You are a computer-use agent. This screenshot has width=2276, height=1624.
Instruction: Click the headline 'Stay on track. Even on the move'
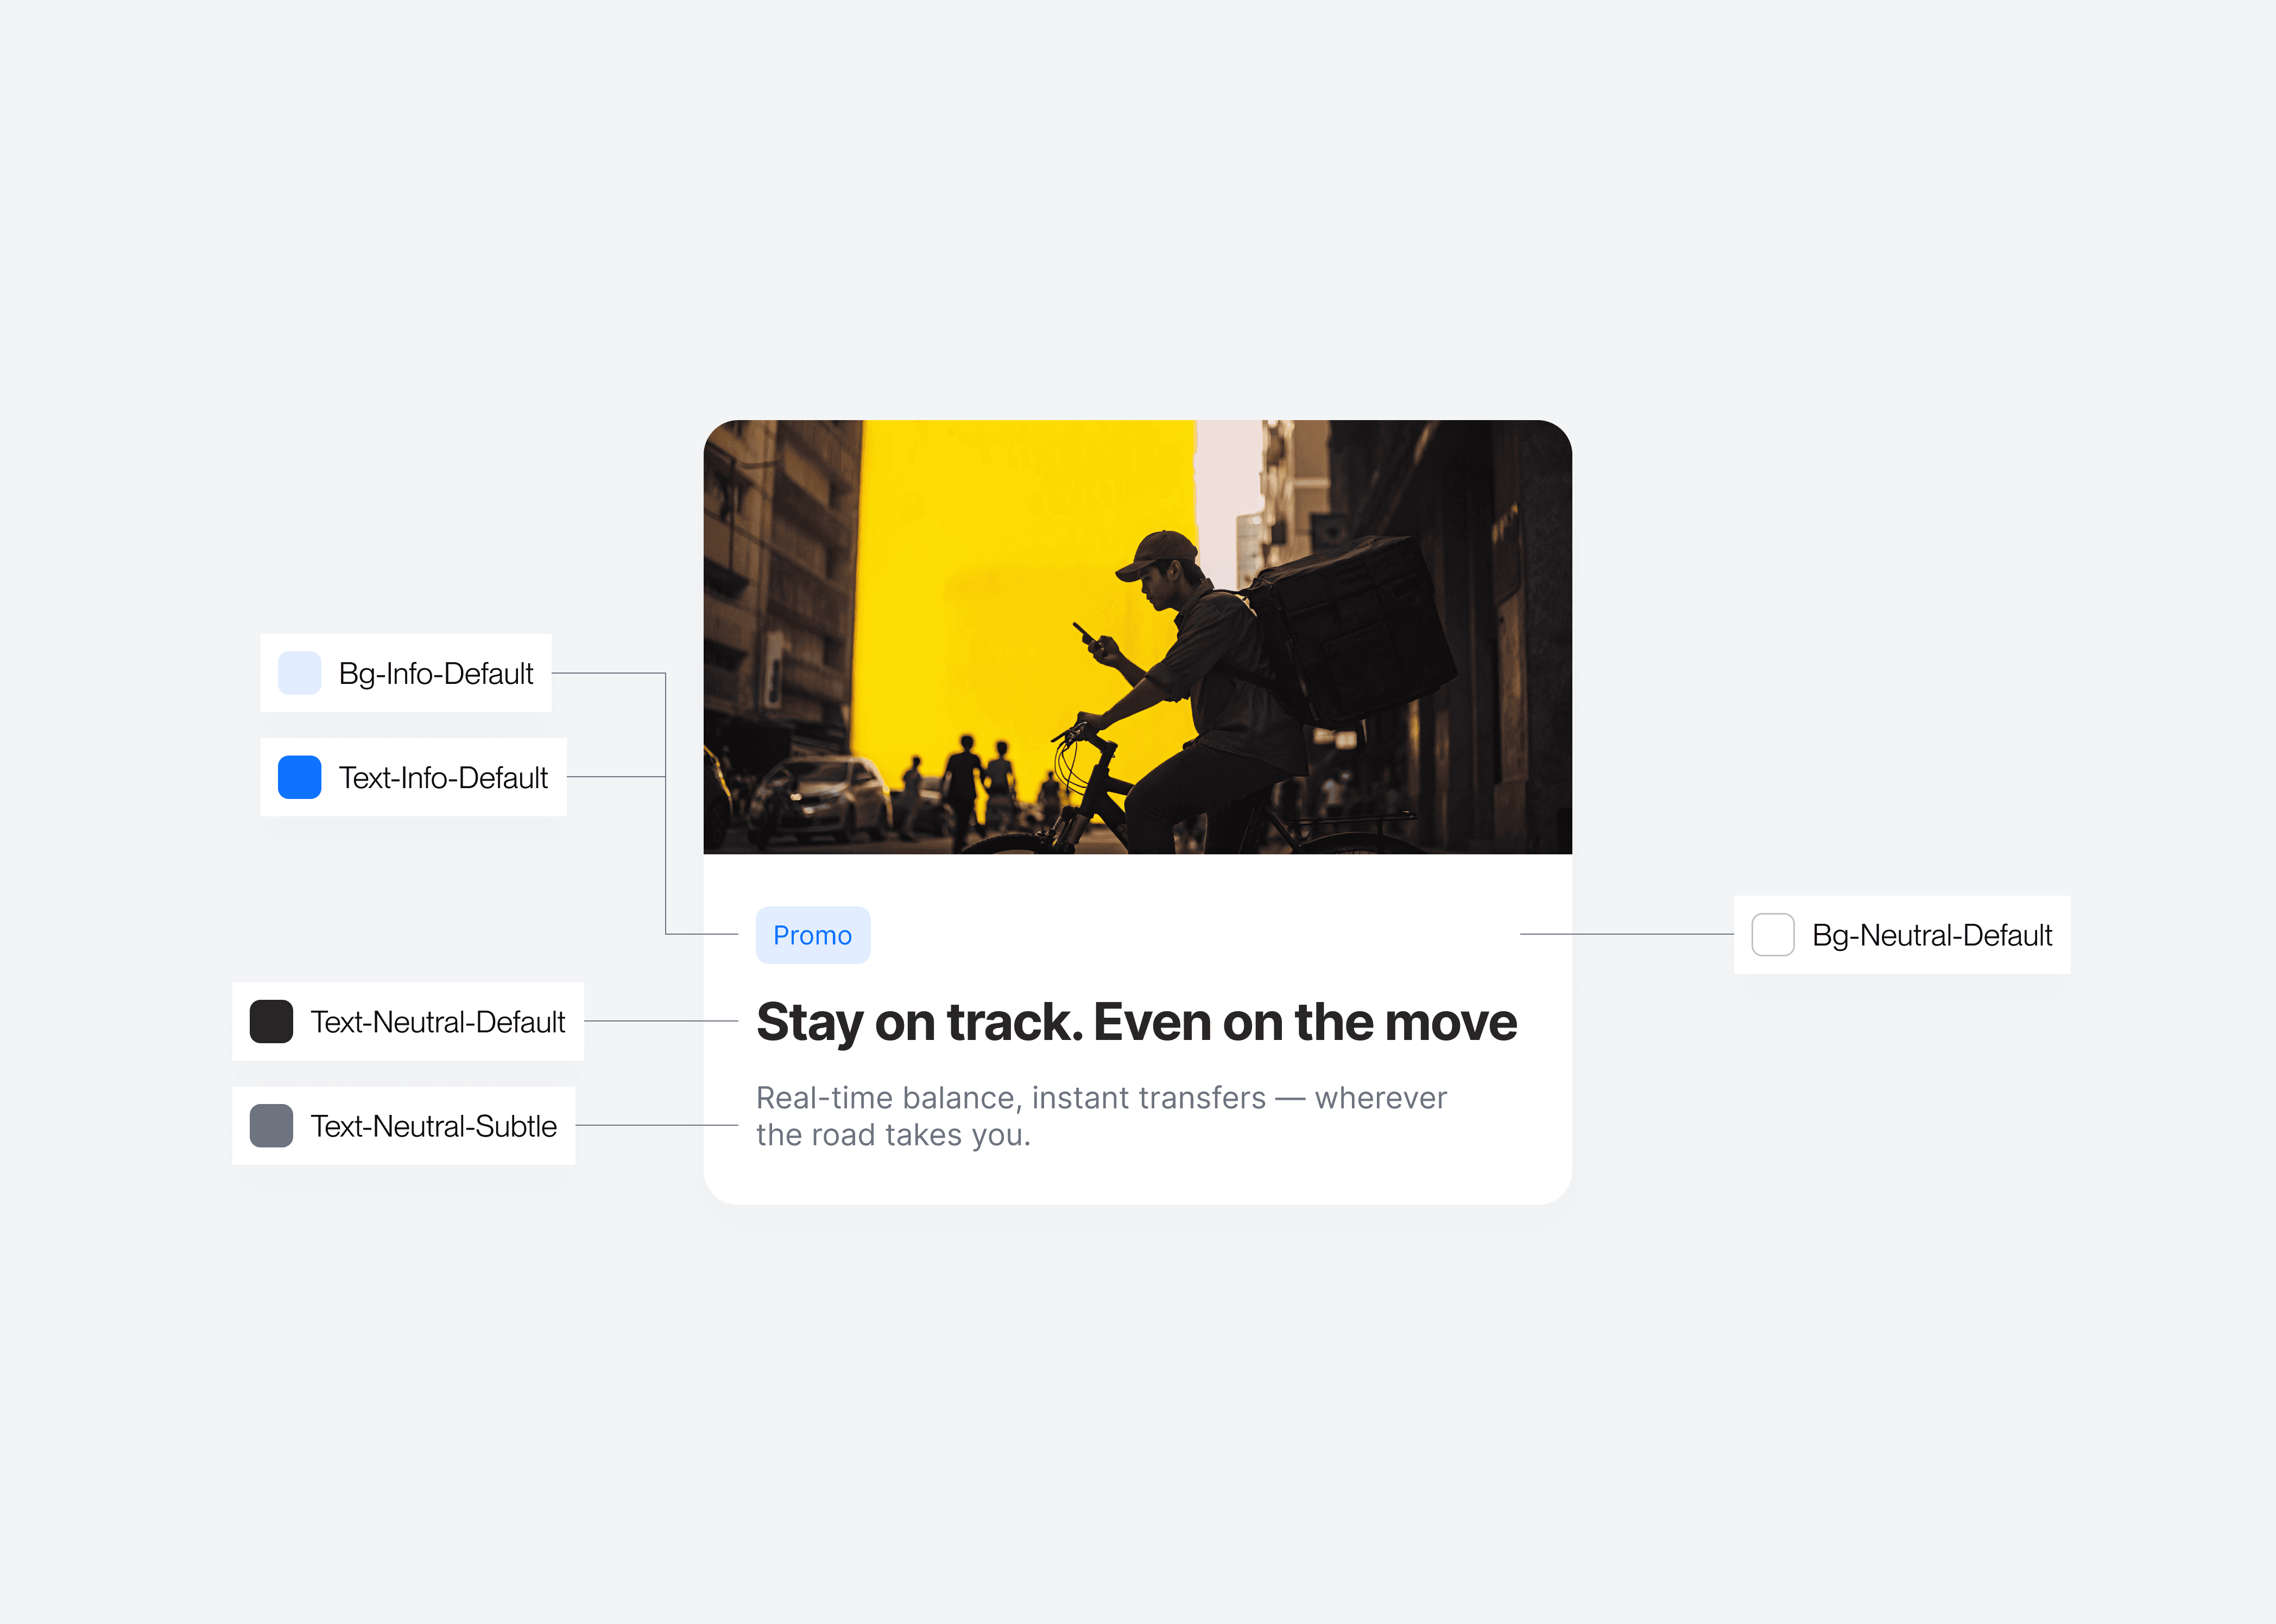click(x=1136, y=1021)
